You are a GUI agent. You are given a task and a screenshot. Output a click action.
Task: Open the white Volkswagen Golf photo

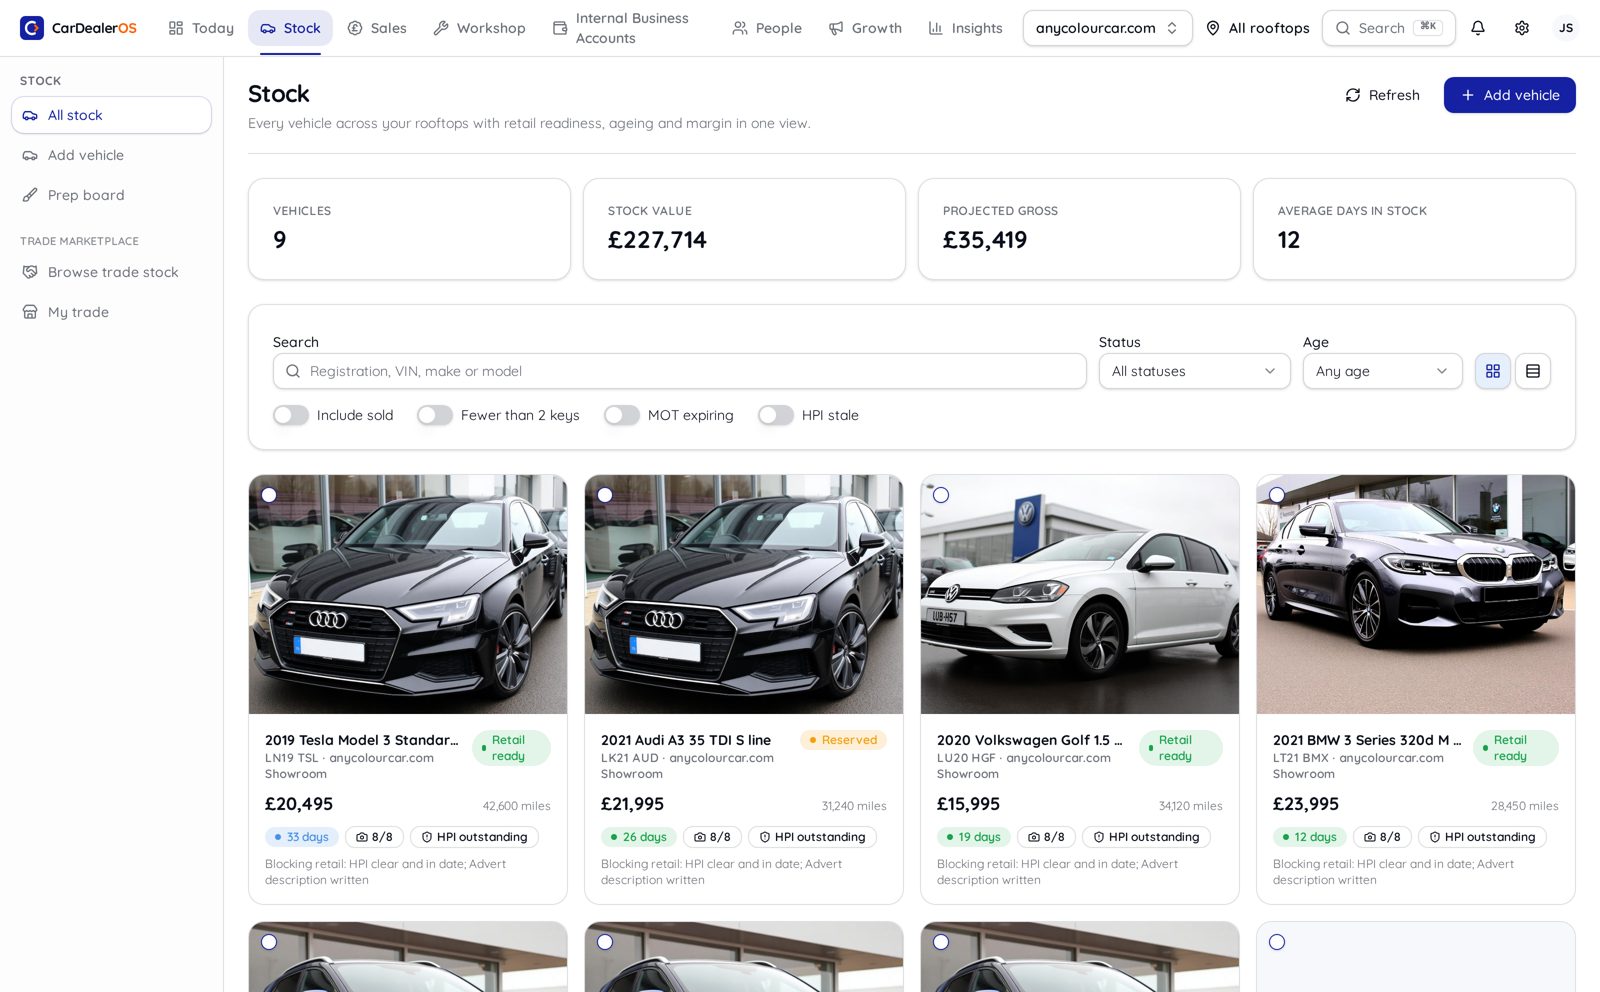[1080, 595]
